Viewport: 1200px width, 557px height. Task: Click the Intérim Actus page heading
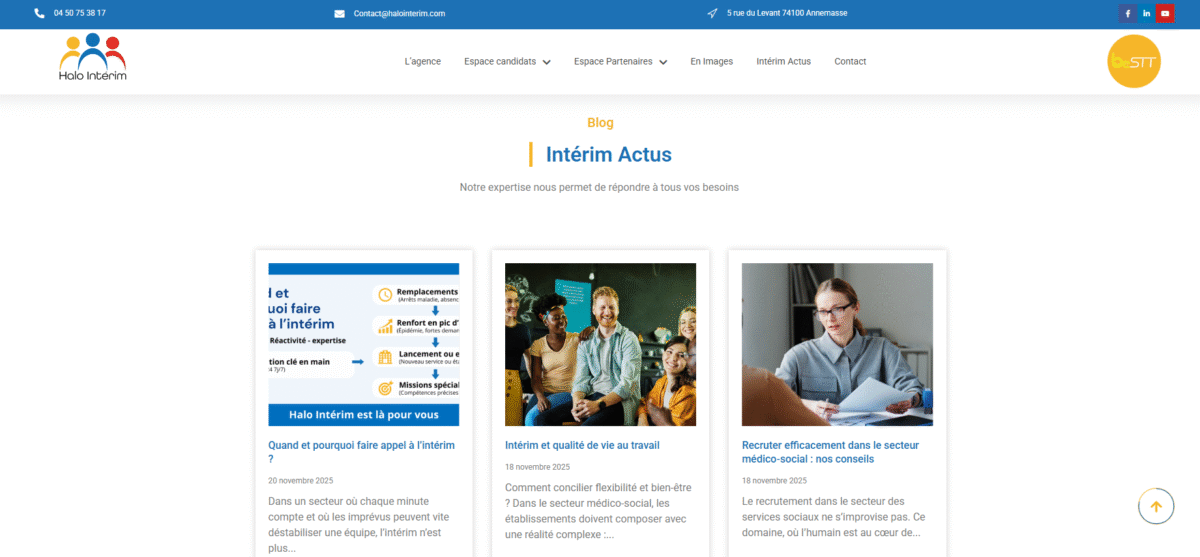[x=608, y=154]
